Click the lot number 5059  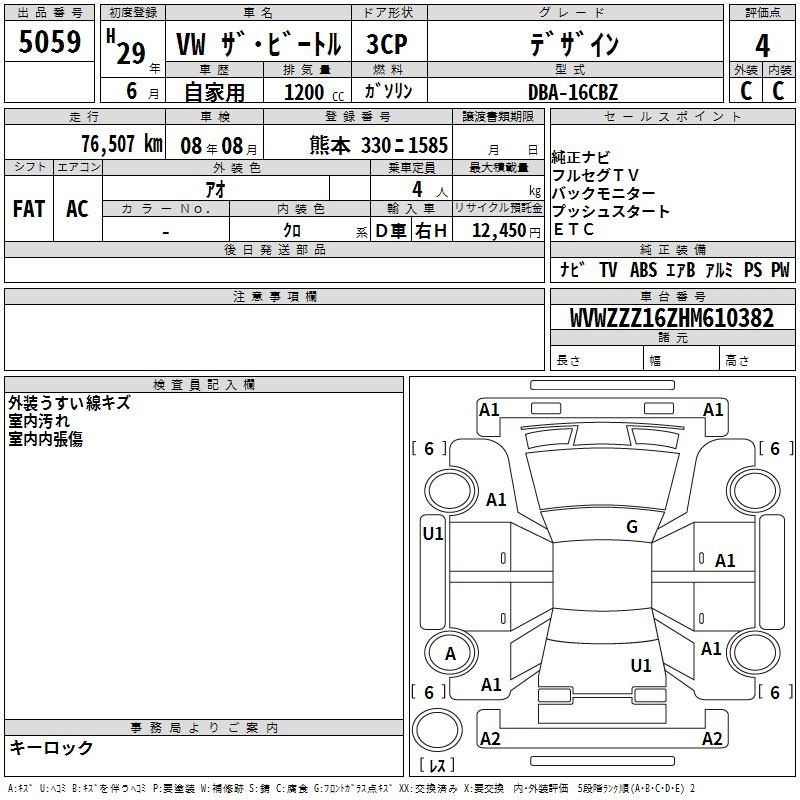(x=50, y=42)
